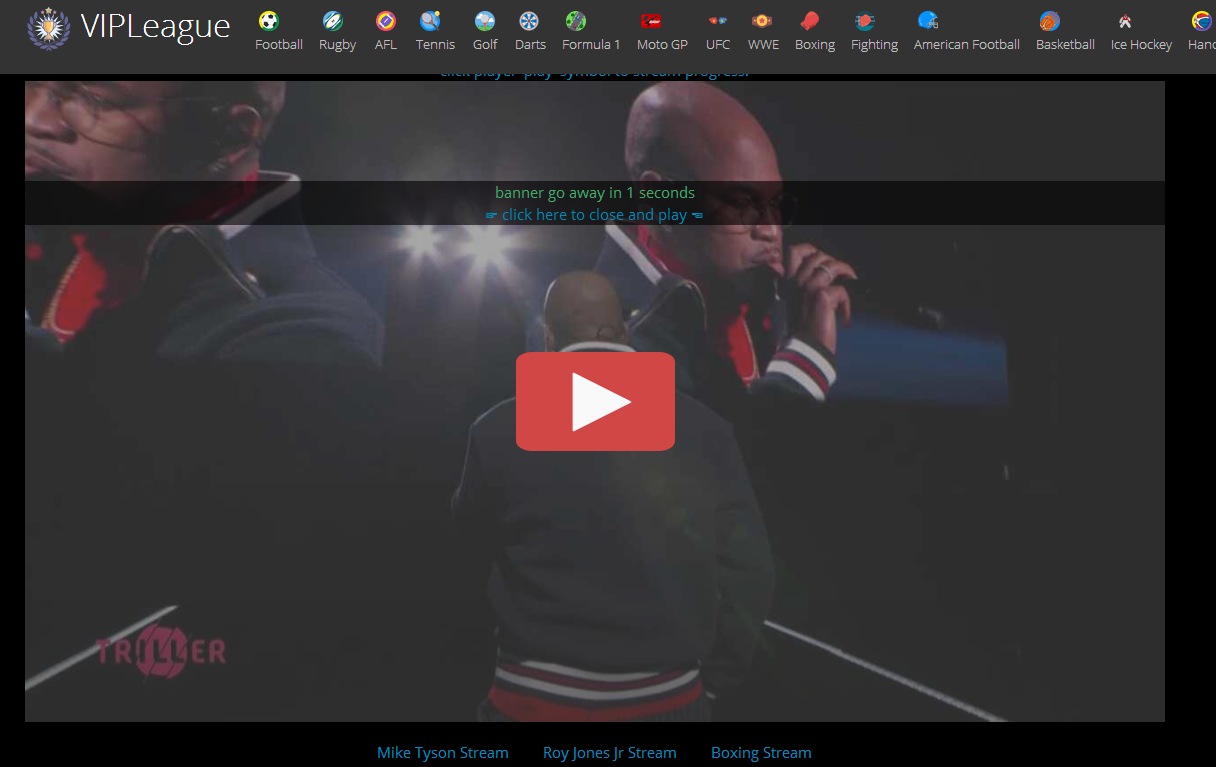Choose the Tennis racket icon
This screenshot has height=767, width=1216.
pyautogui.click(x=430, y=21)
